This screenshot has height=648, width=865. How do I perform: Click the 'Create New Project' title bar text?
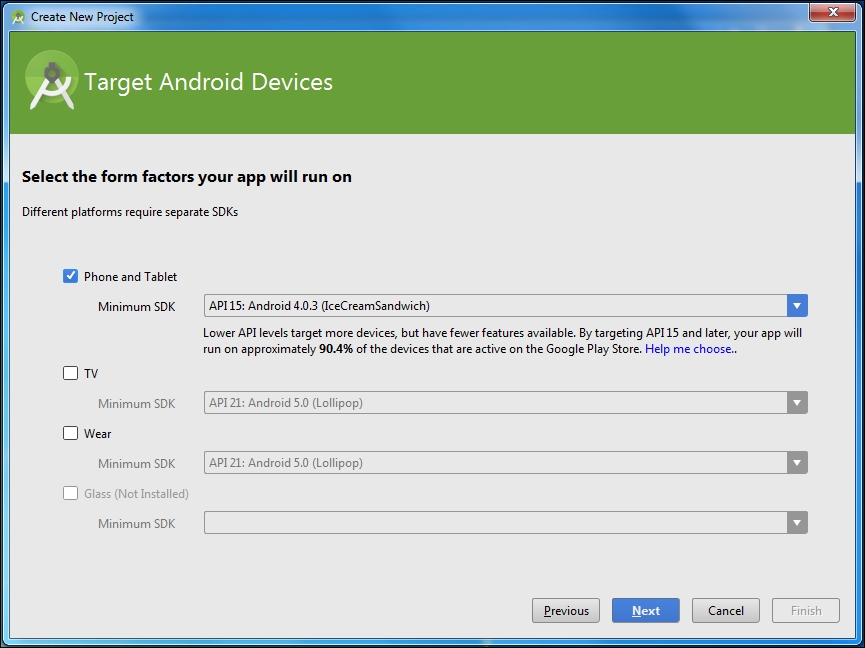coord(82,17)
